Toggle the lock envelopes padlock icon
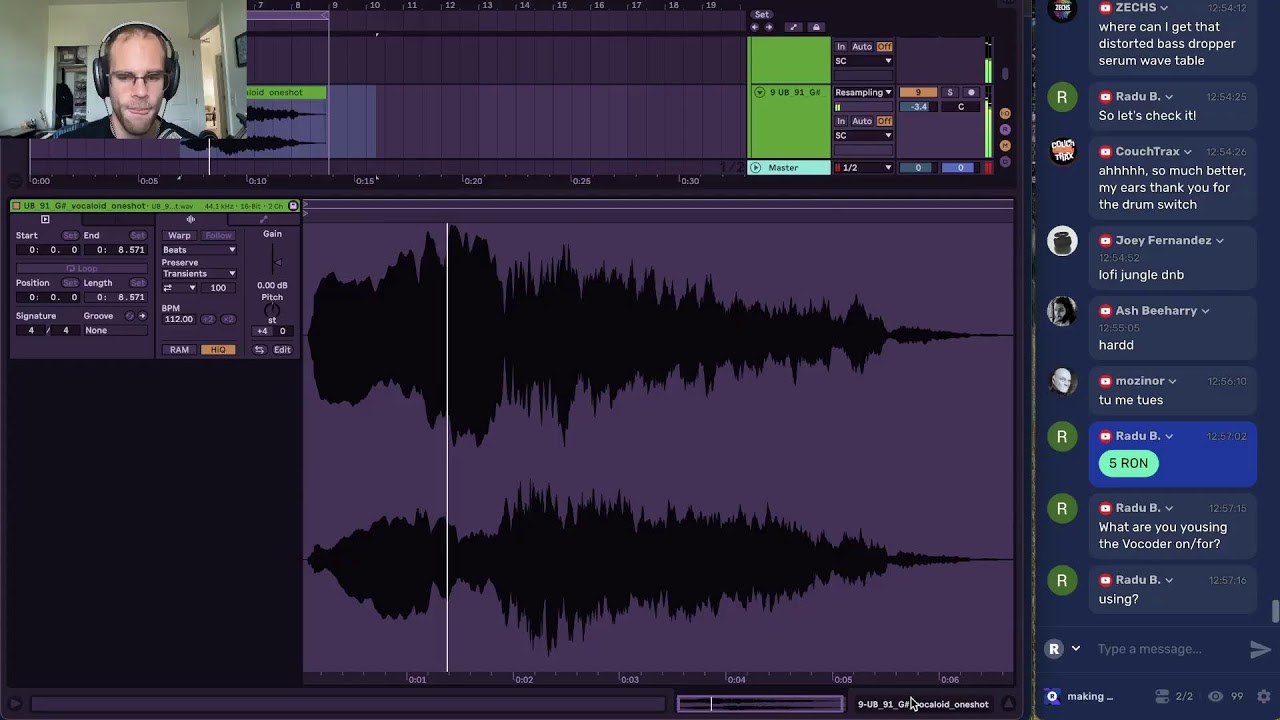This screenshot has width=1280, height=720. coord(816,27)
